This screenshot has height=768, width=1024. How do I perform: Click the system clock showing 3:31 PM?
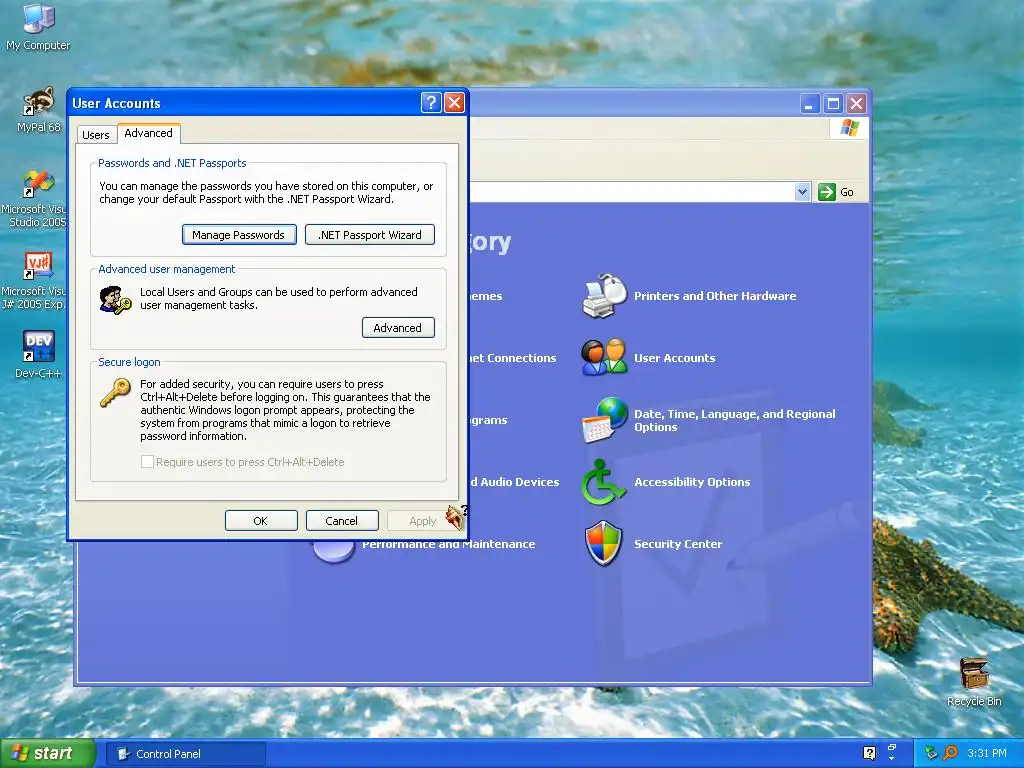(987, 753)
